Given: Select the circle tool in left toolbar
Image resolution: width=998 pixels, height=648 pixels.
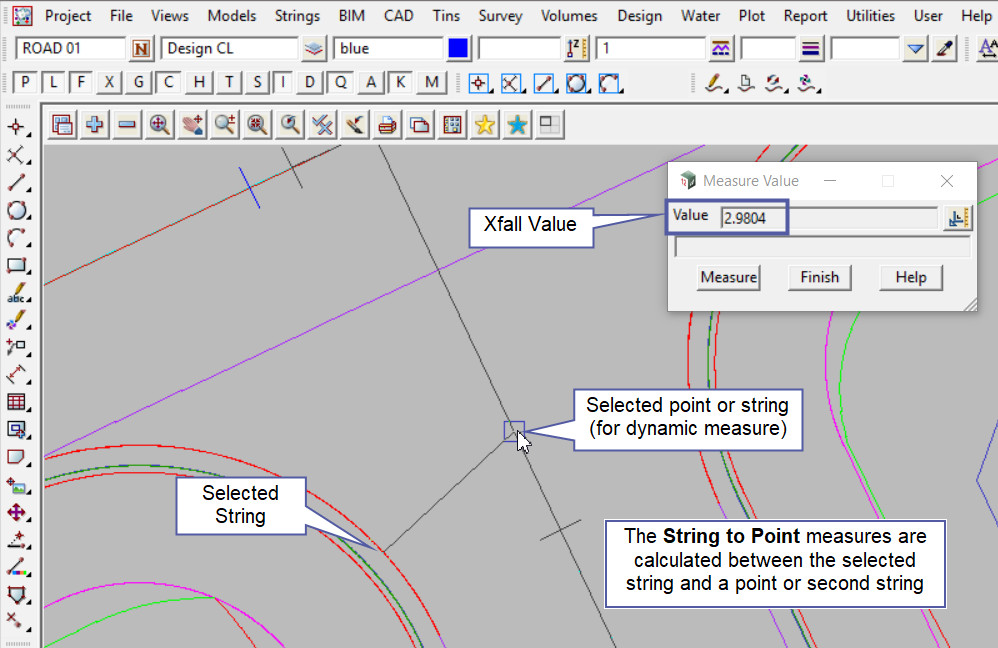Looking at the screenshot, I should (16, 211).
